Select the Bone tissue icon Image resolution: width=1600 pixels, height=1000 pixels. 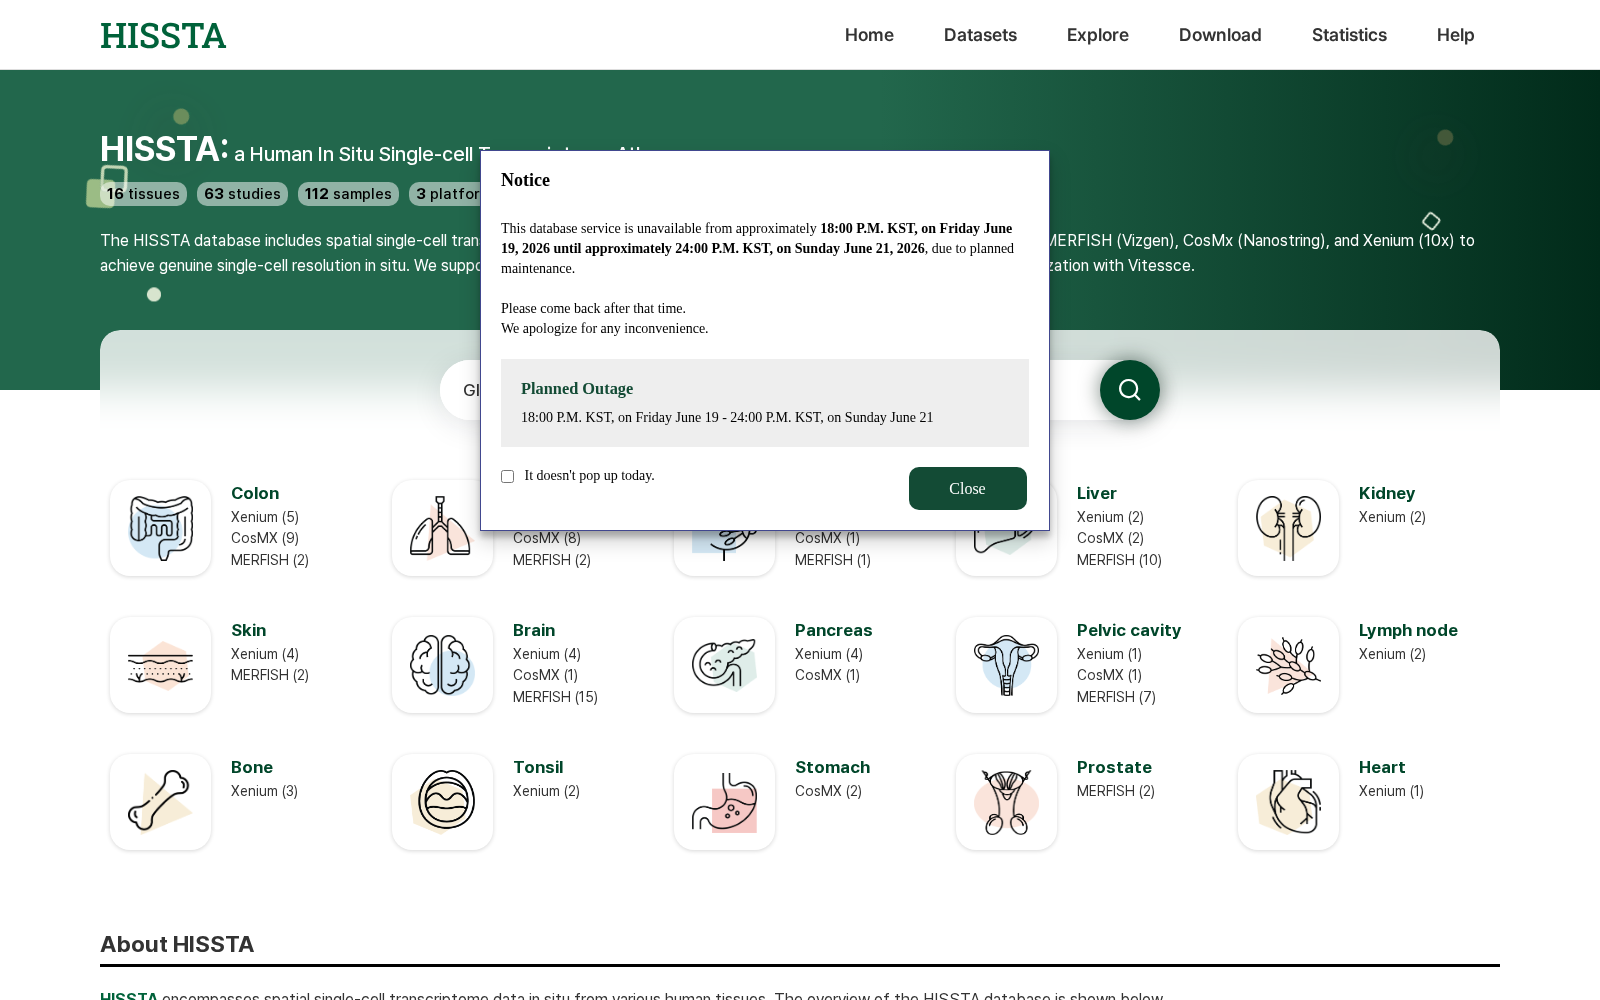[161, 802]
